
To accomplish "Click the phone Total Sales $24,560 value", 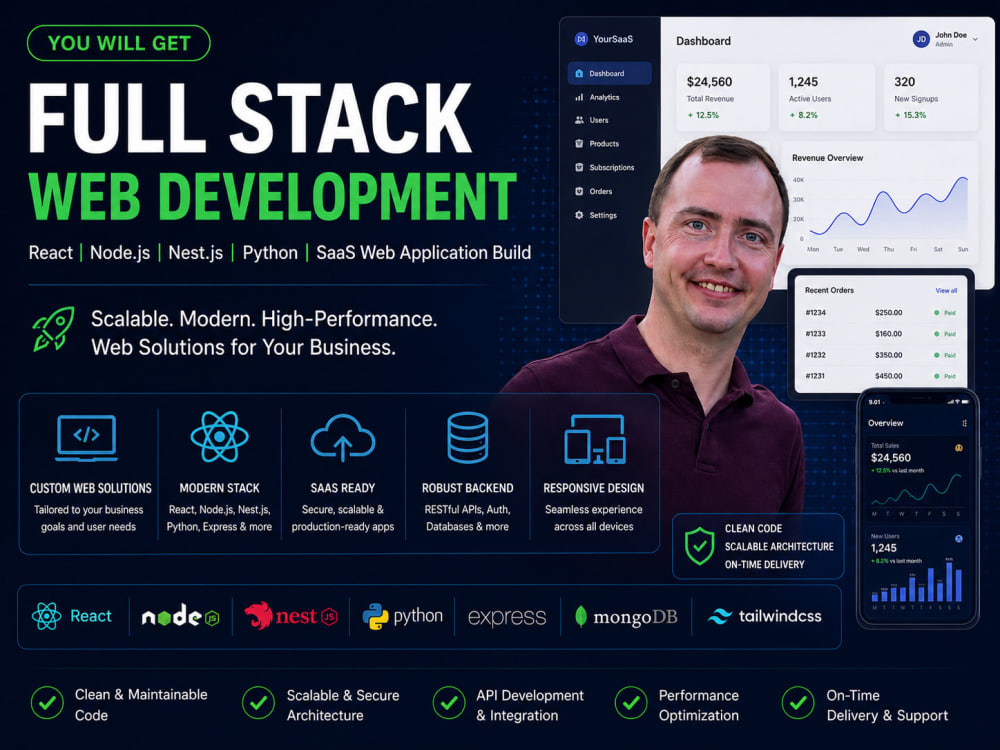I will coord(890,458).
